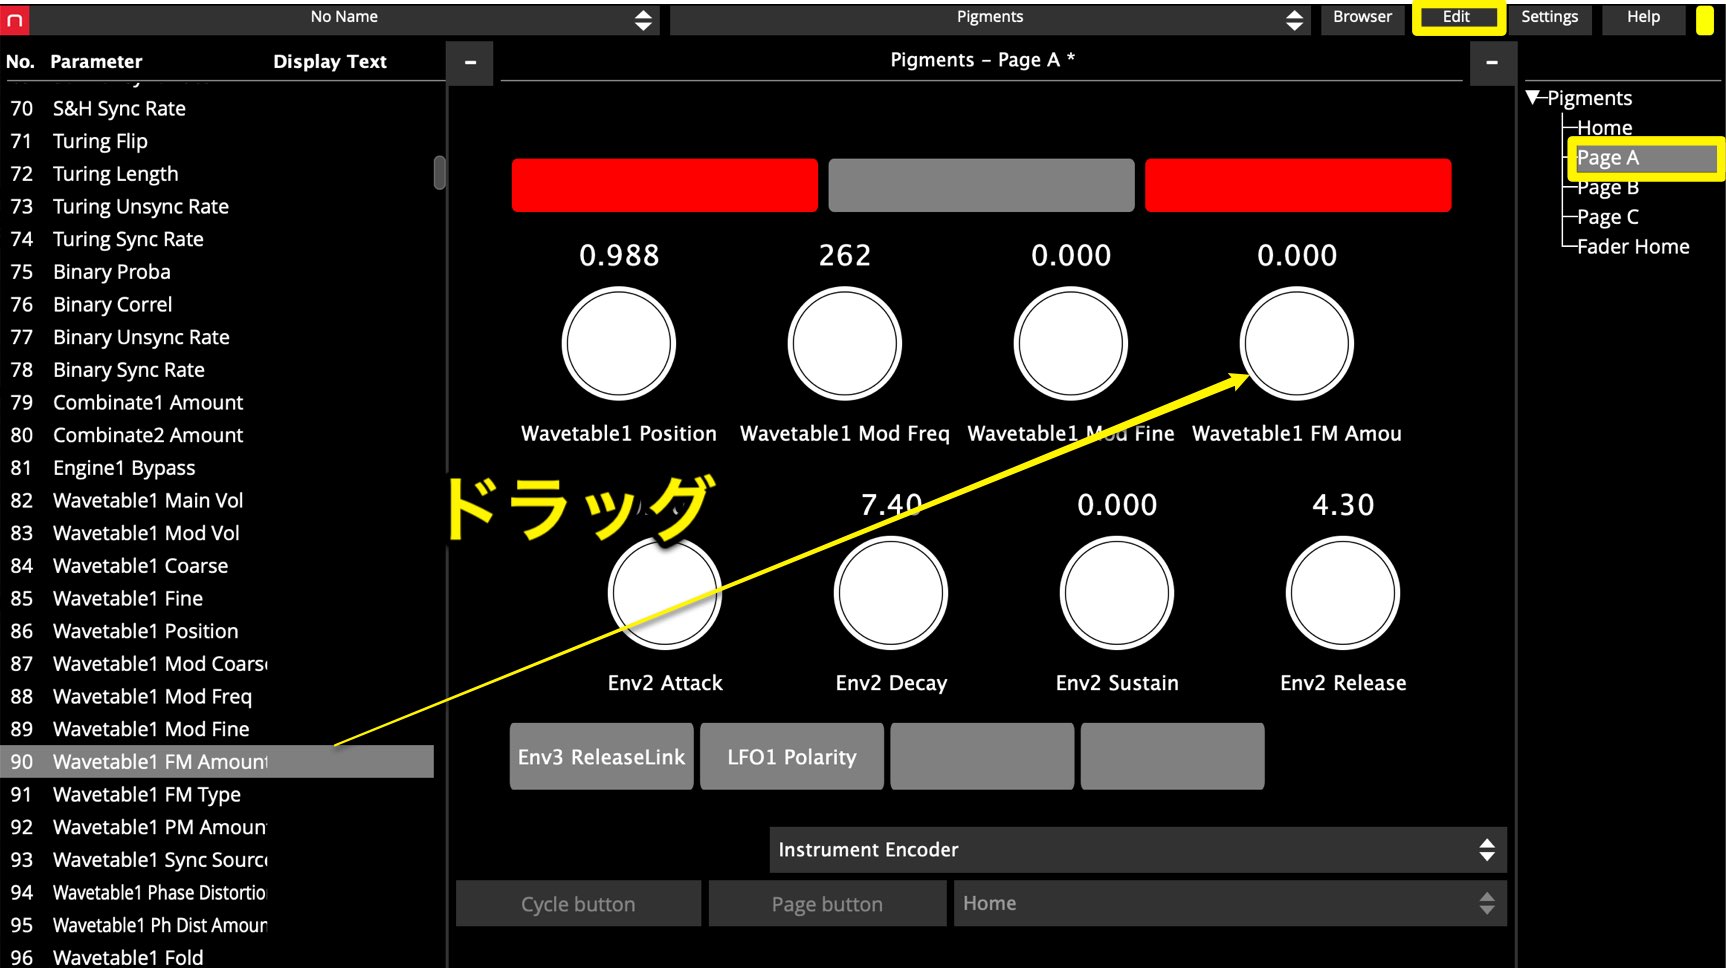This screenshot has width=1726, height=968.
Task: Click the Env2 Decay knob
Action: coord(891,594)
